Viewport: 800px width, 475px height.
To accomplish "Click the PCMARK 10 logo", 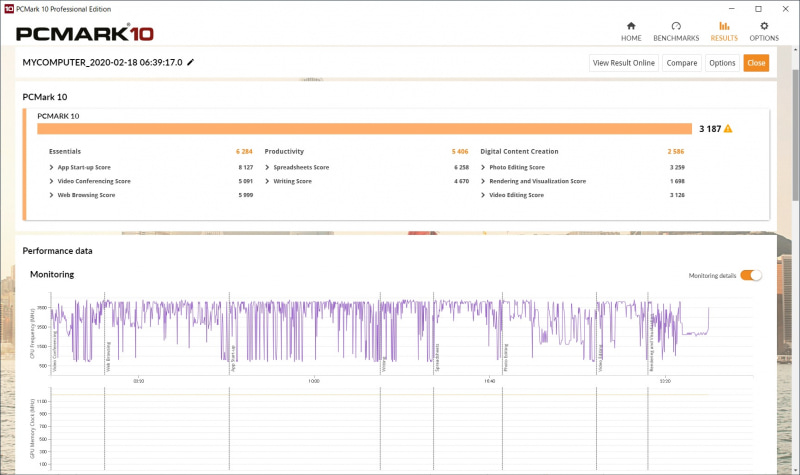I will [x=85, y=34].
